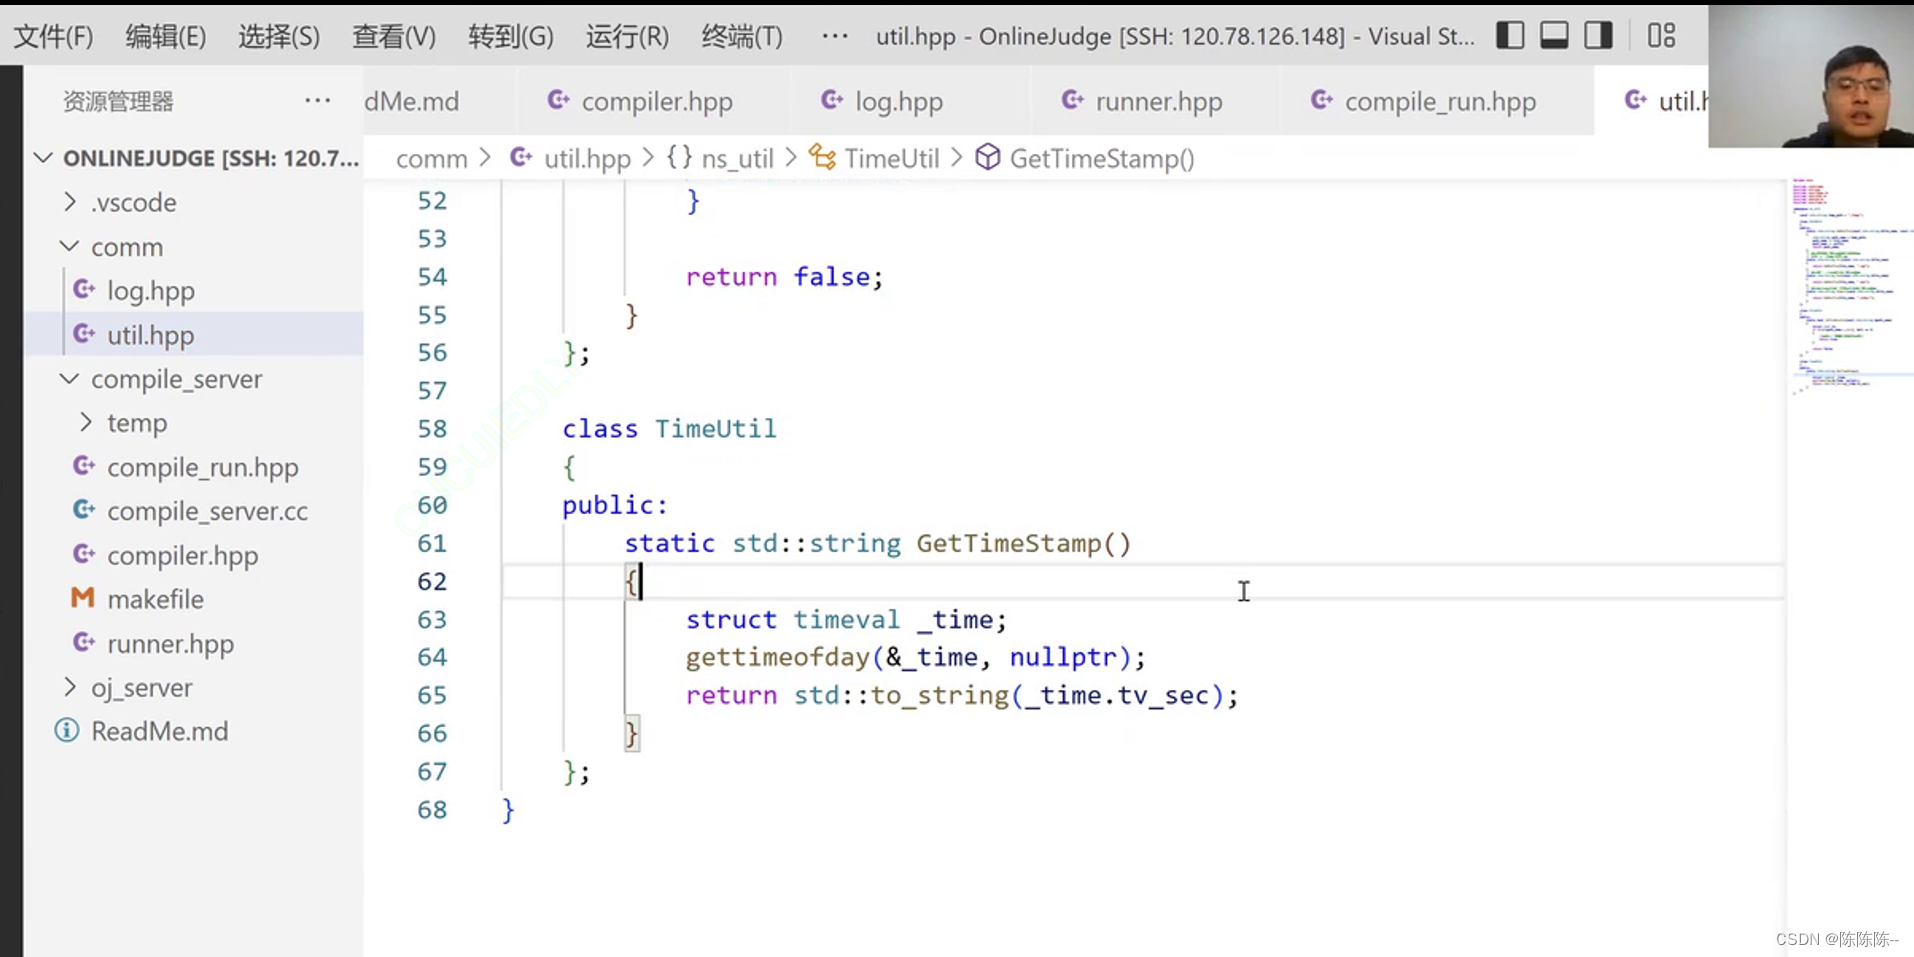Click C++ icon on log.hpp tab
1914x957 pixels.
[x=832, y=100]
